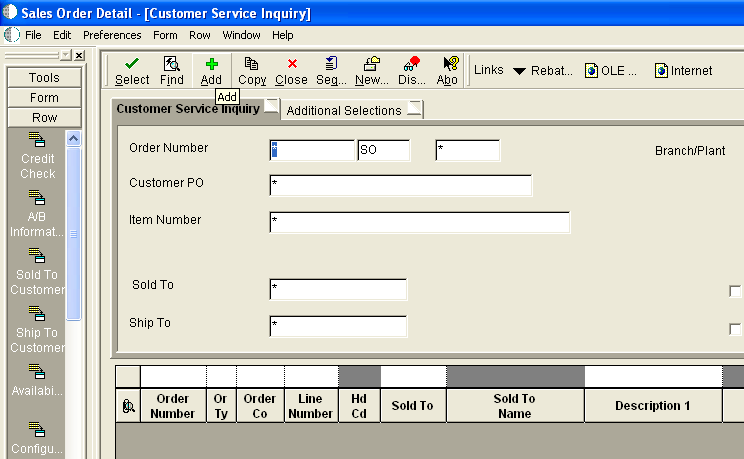The width and height of the screenshot is (744, 459).
Task: Open the Form menu
Action: pos(165,35)
